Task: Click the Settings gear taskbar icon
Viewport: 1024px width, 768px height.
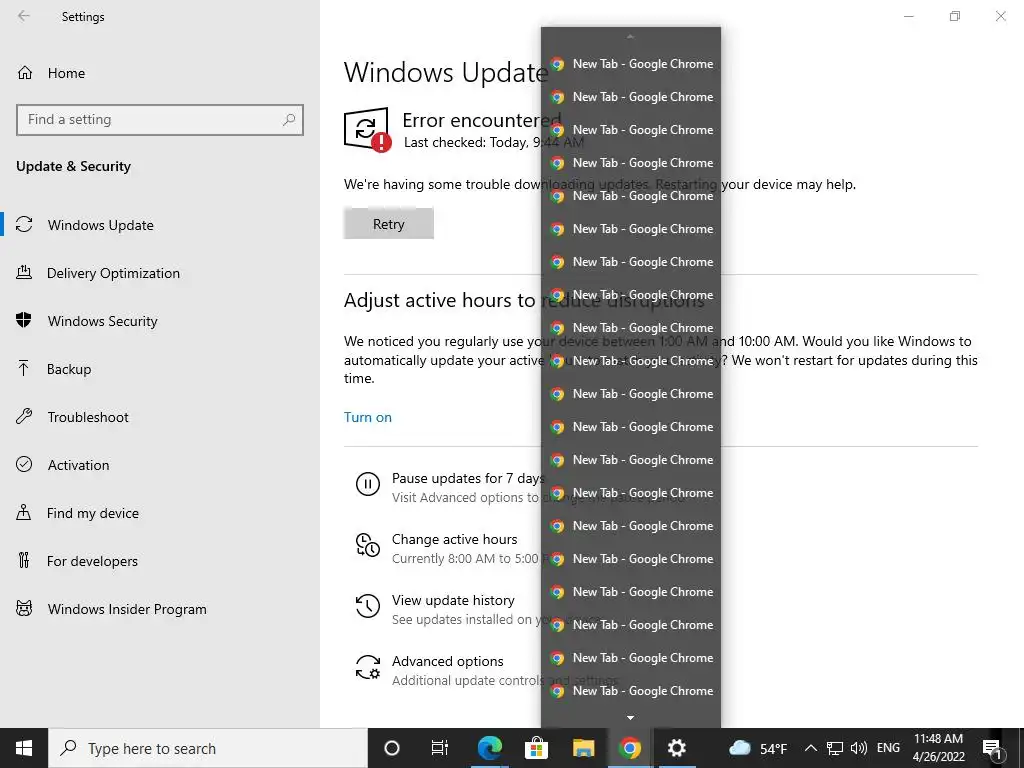Action: point(677,748)
